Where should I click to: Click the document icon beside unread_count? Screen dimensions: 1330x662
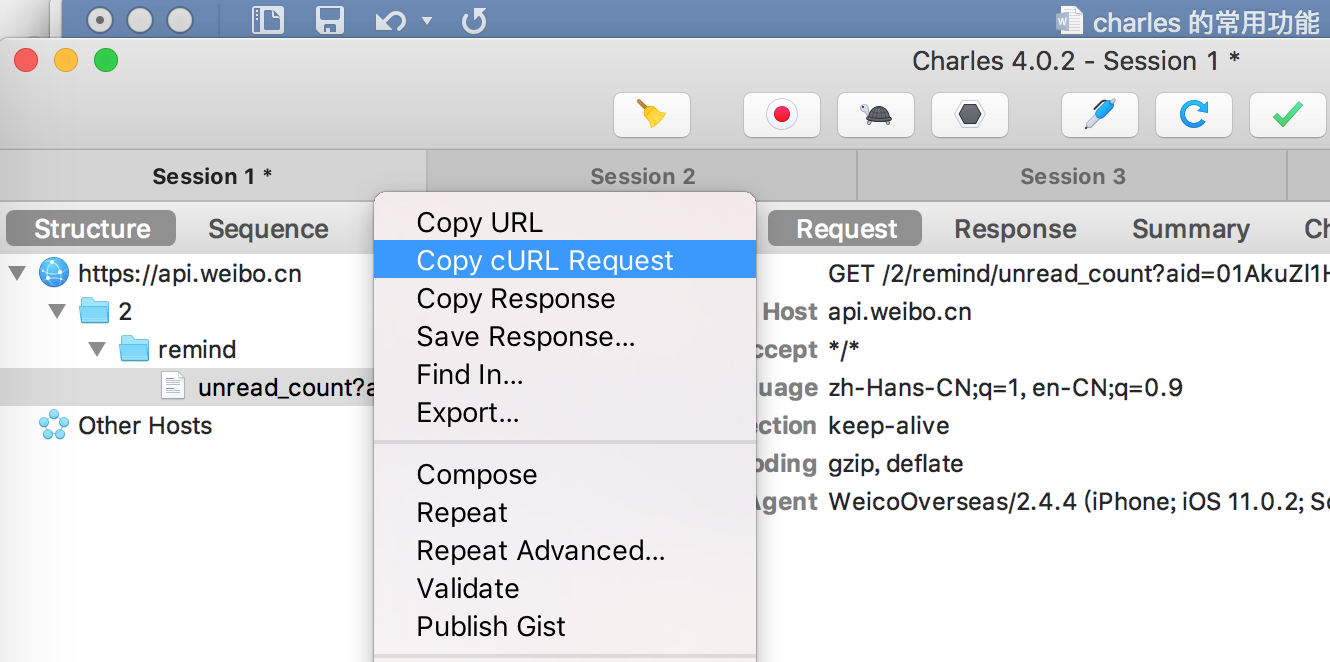(x=173, y=387)
